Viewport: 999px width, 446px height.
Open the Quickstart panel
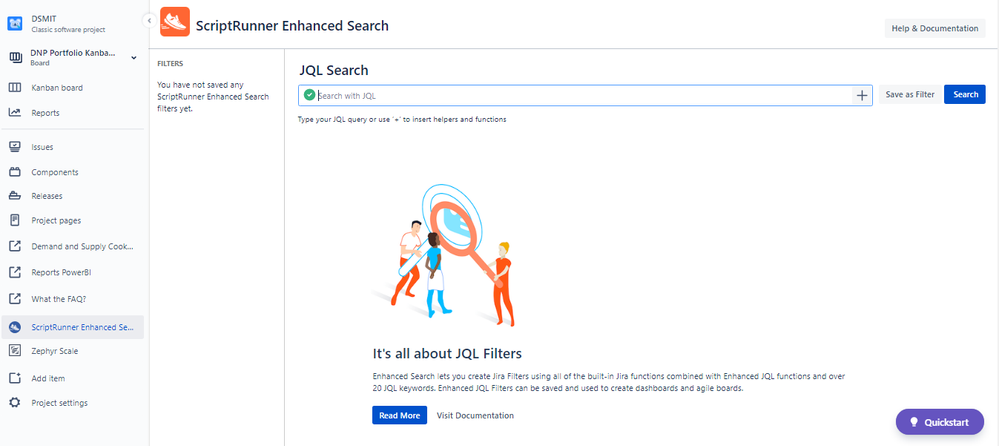tap(940, 422)
